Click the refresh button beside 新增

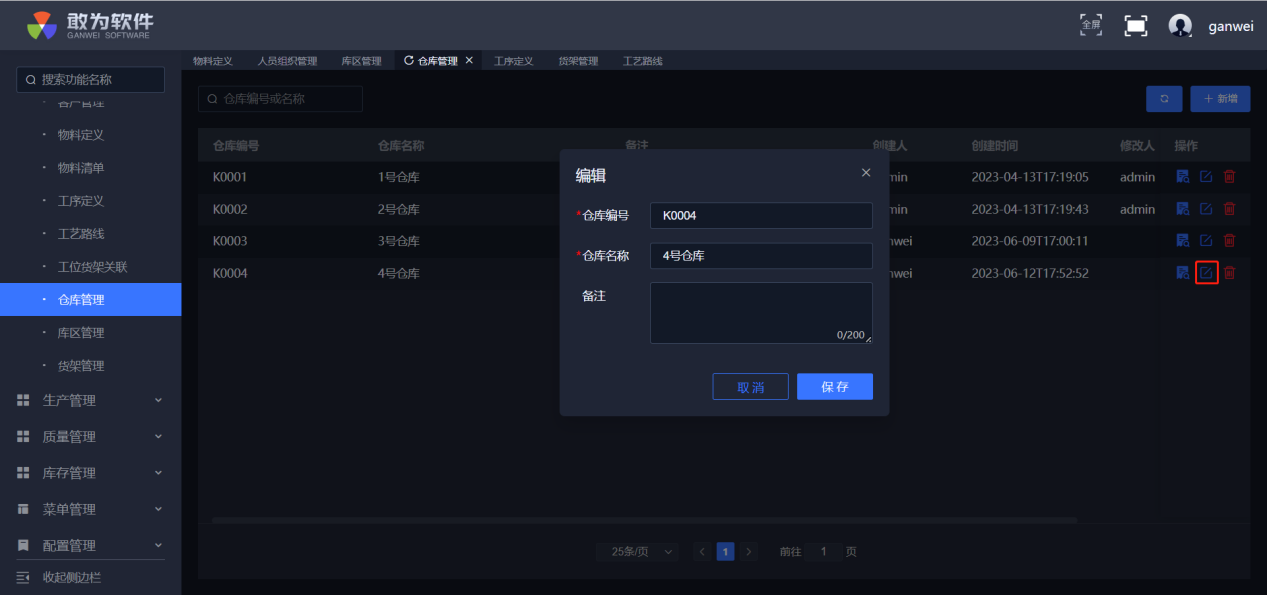pos(1164,99)
